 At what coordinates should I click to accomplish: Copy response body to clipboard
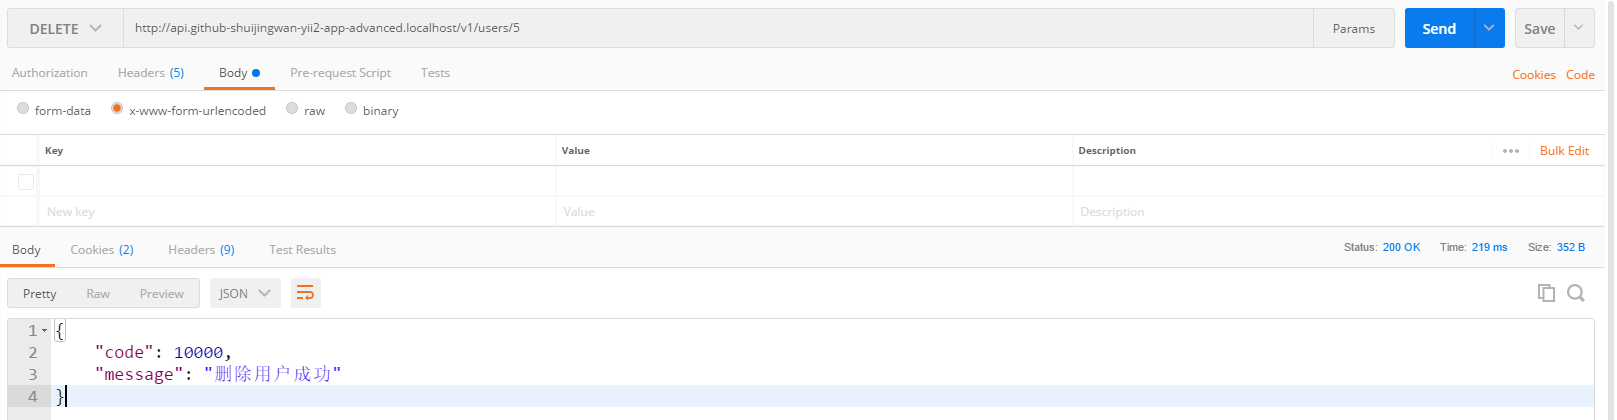pyautogui.click(x=1546, y=293)
